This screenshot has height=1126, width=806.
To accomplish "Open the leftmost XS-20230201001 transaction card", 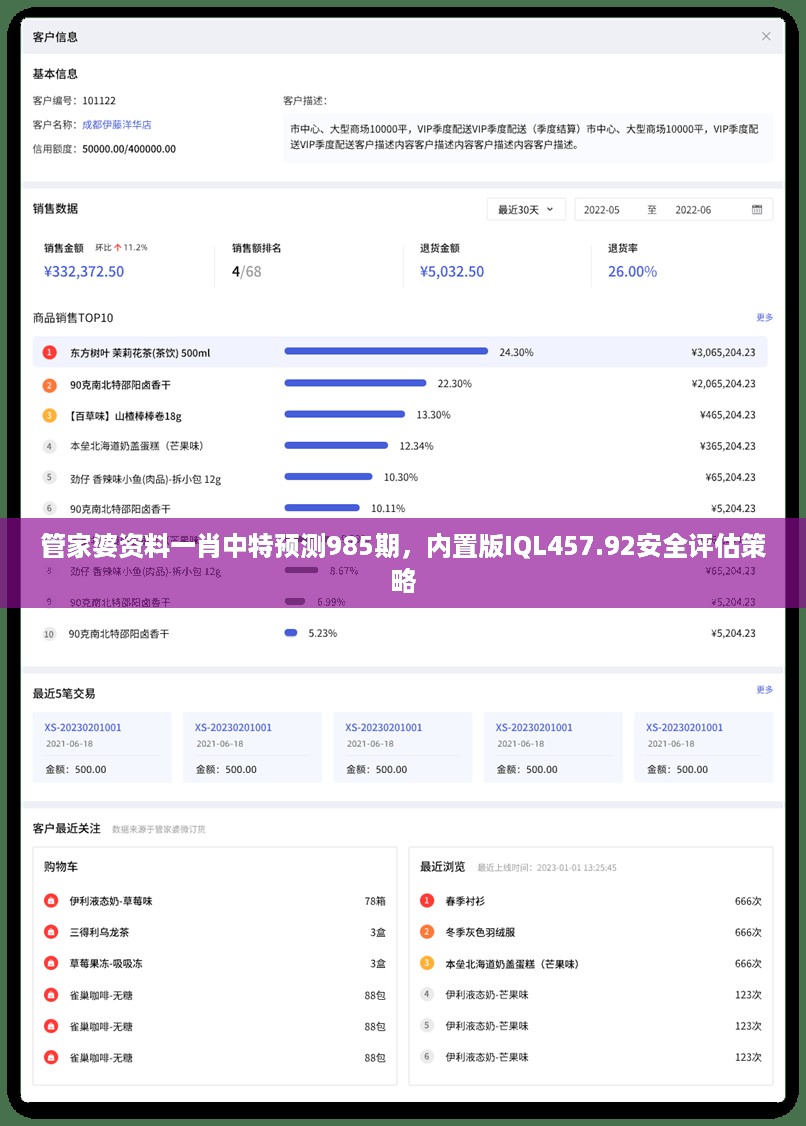I will [102, 747].
